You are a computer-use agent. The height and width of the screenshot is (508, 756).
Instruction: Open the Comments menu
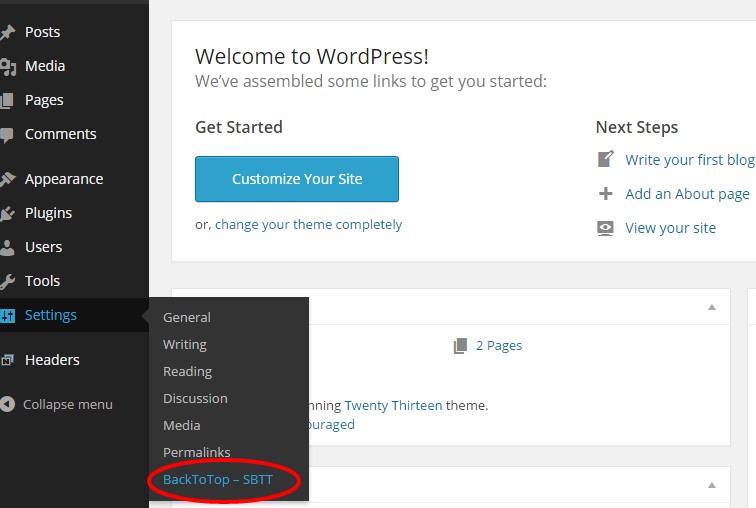61,134
